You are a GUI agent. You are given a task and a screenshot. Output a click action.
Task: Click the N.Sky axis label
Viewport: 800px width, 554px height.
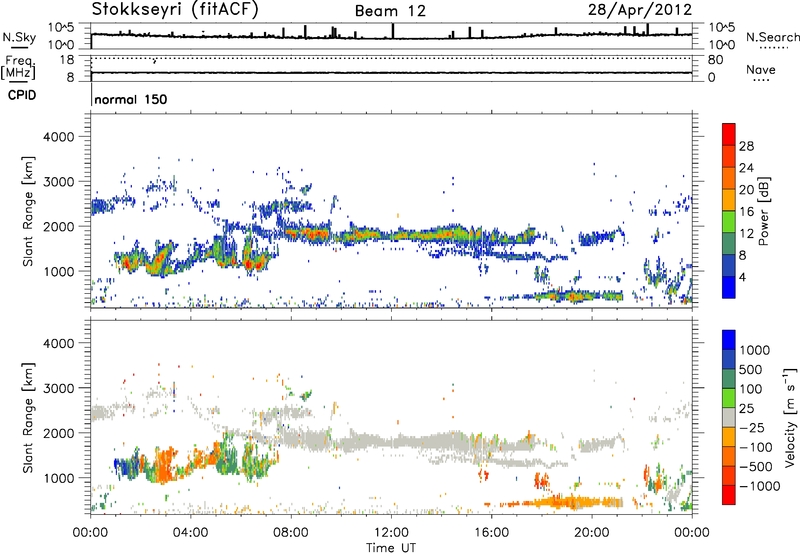point(19,37)
